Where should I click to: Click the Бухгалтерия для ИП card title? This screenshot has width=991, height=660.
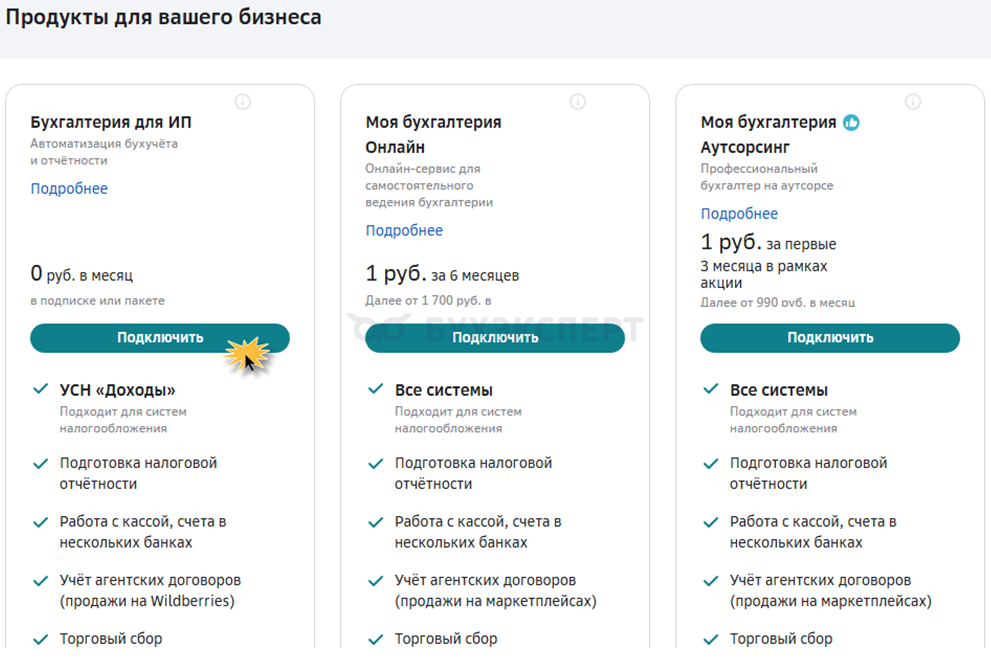pyautogui.click(x=111, y=123)
